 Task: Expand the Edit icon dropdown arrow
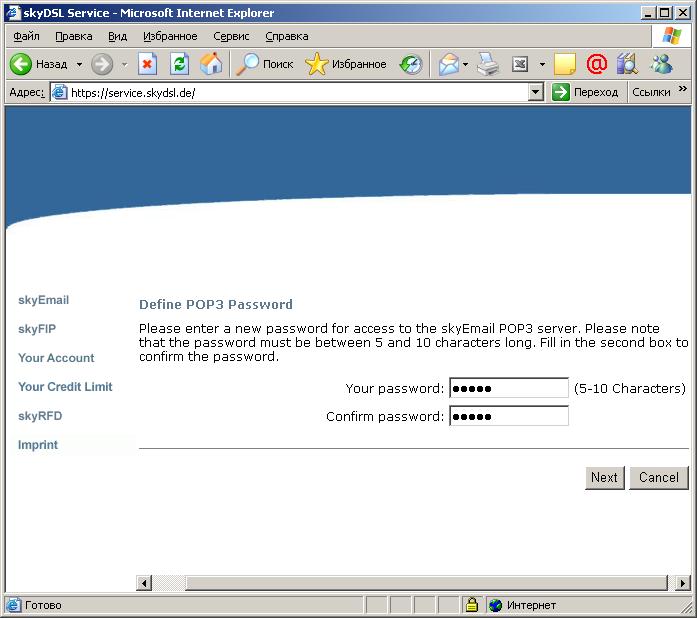[x=542, y=64]
